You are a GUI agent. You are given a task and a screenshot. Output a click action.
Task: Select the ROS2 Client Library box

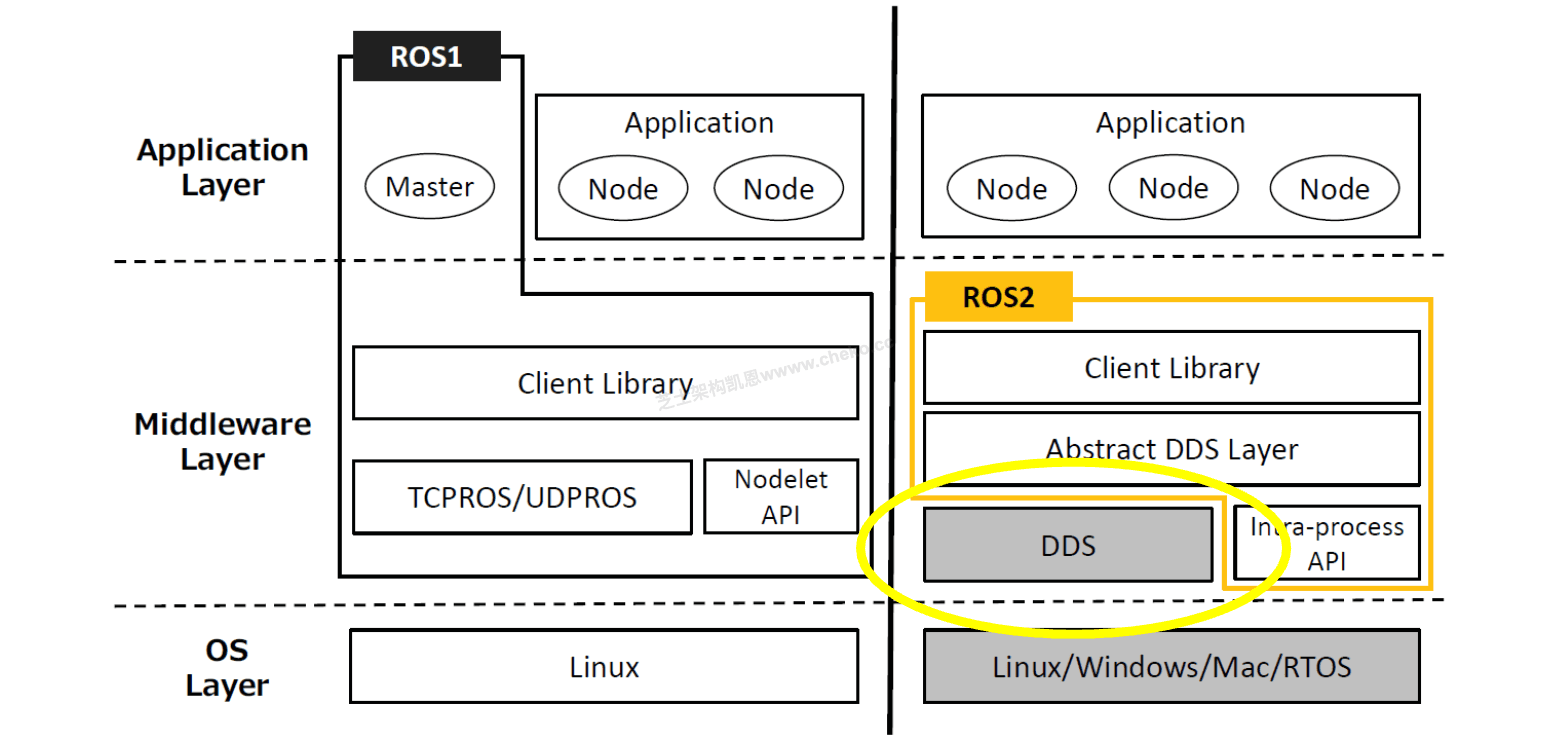(x=1171, y=368)
